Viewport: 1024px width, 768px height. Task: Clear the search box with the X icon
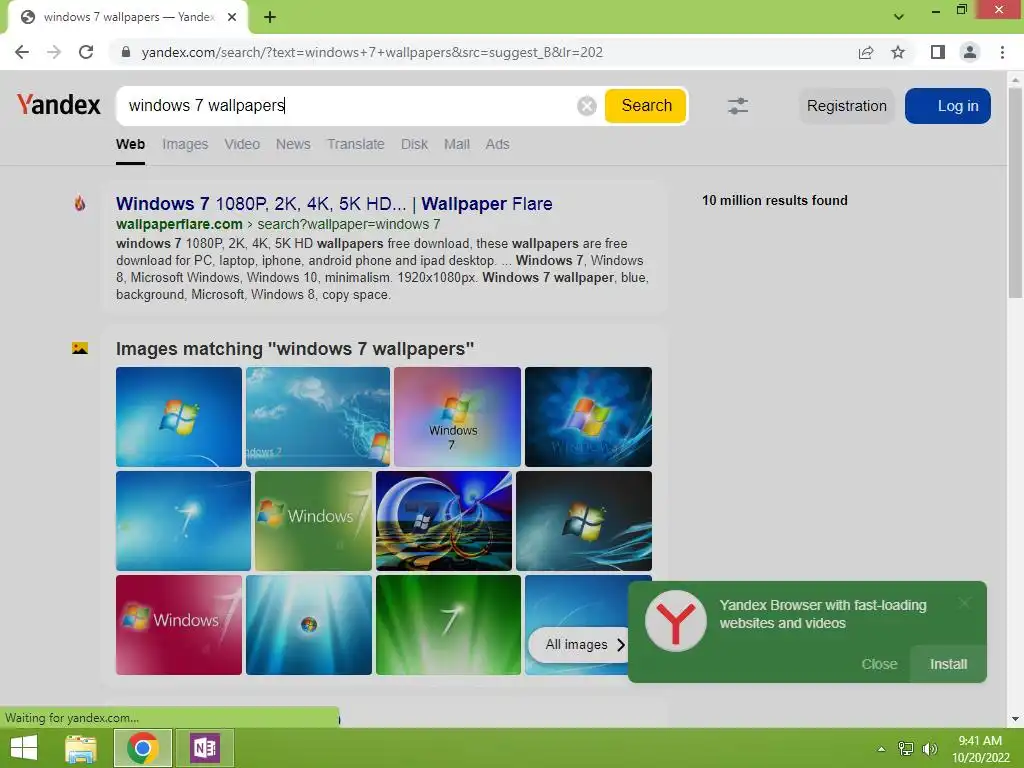pyautogui.click(x=586, y=106)
